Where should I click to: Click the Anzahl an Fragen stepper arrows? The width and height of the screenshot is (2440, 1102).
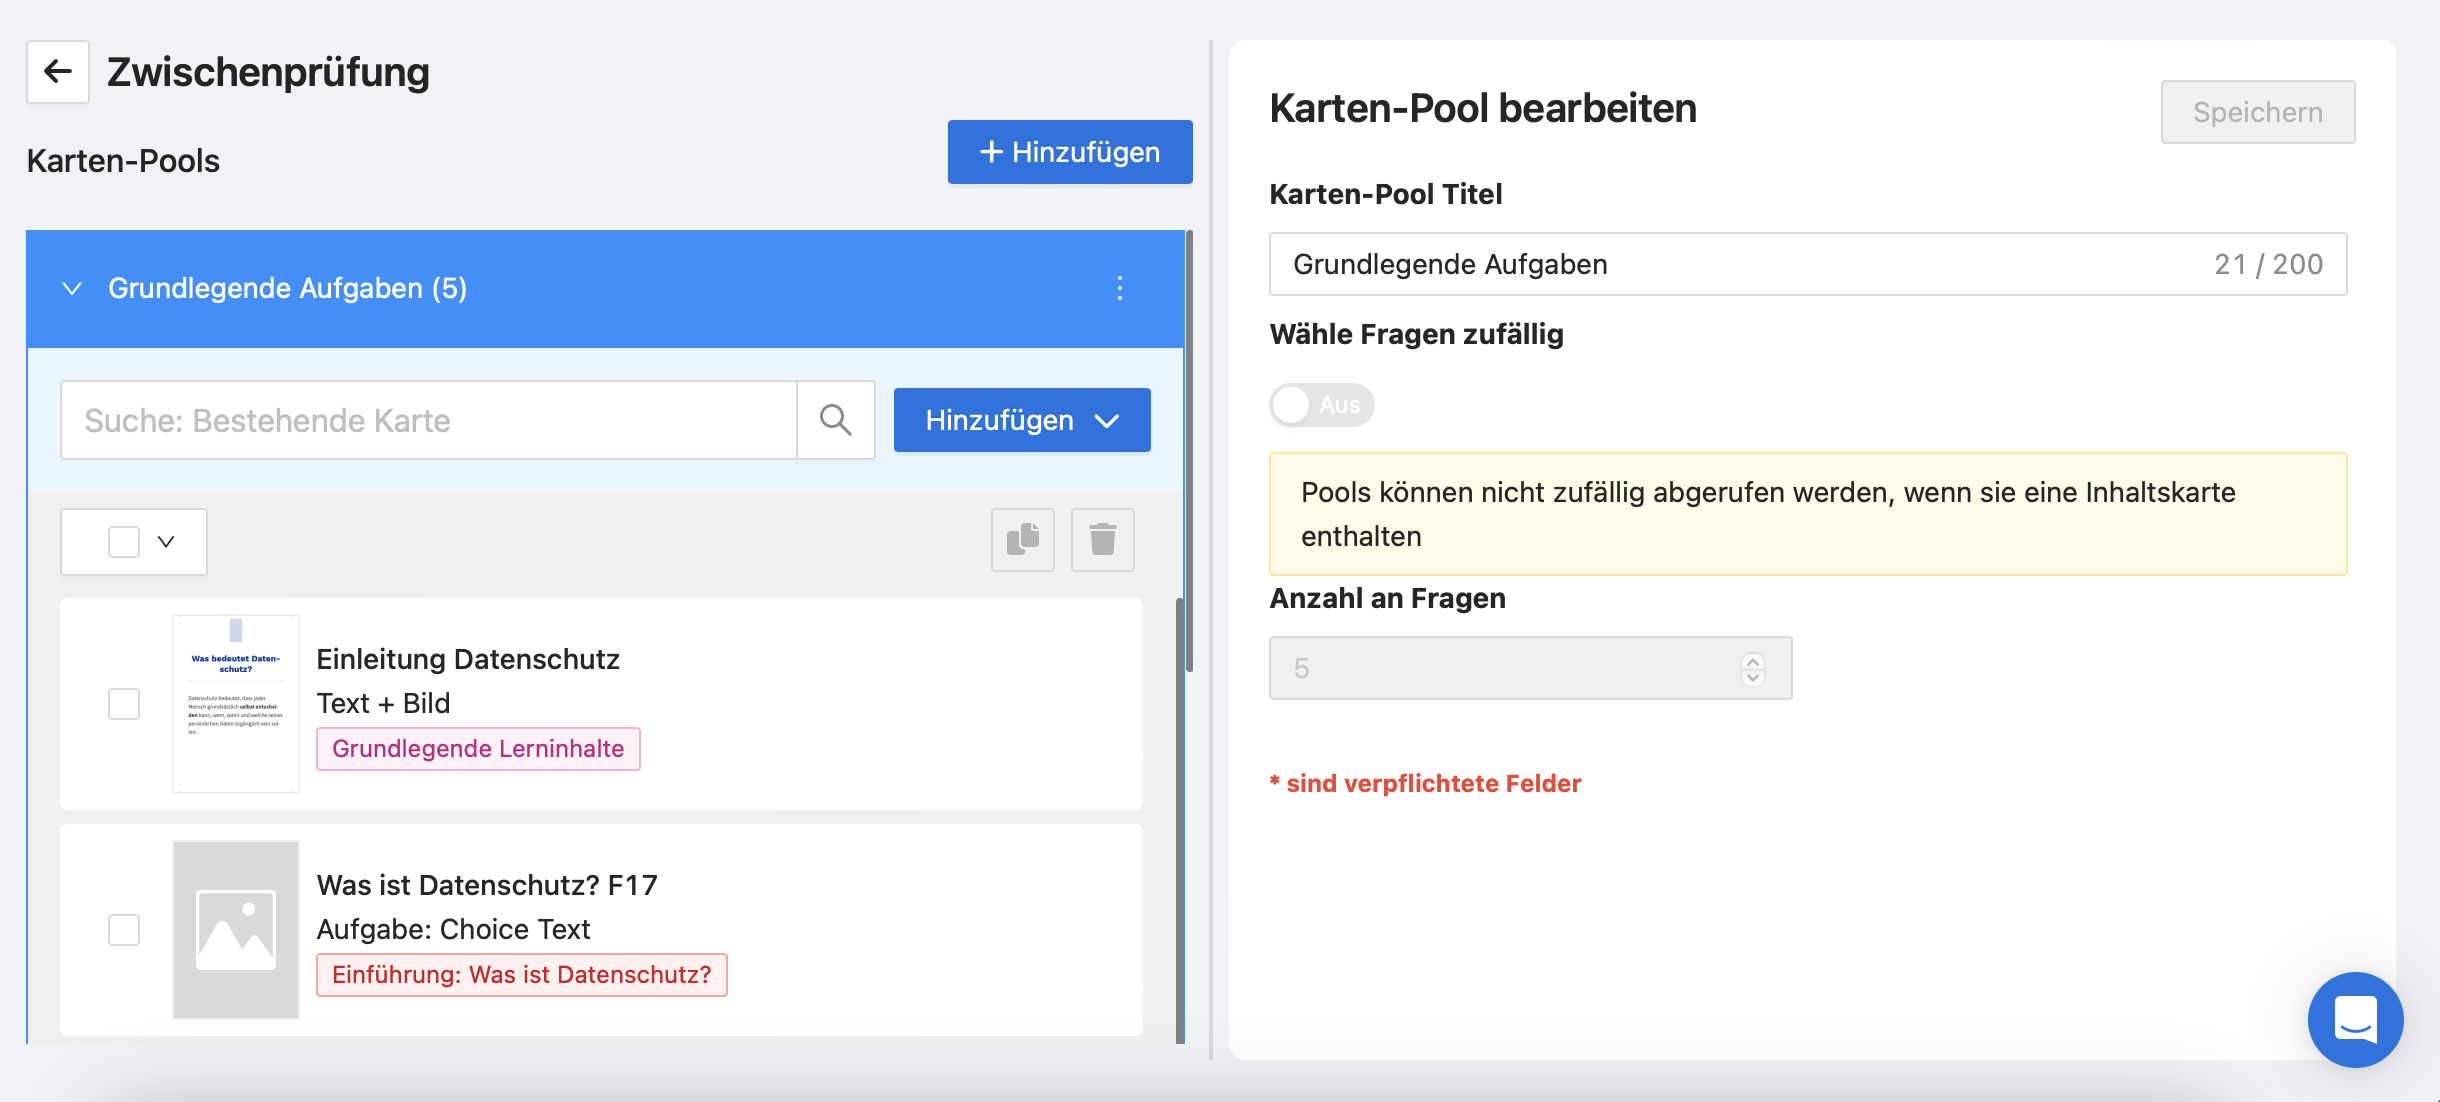click(1753, 668)
